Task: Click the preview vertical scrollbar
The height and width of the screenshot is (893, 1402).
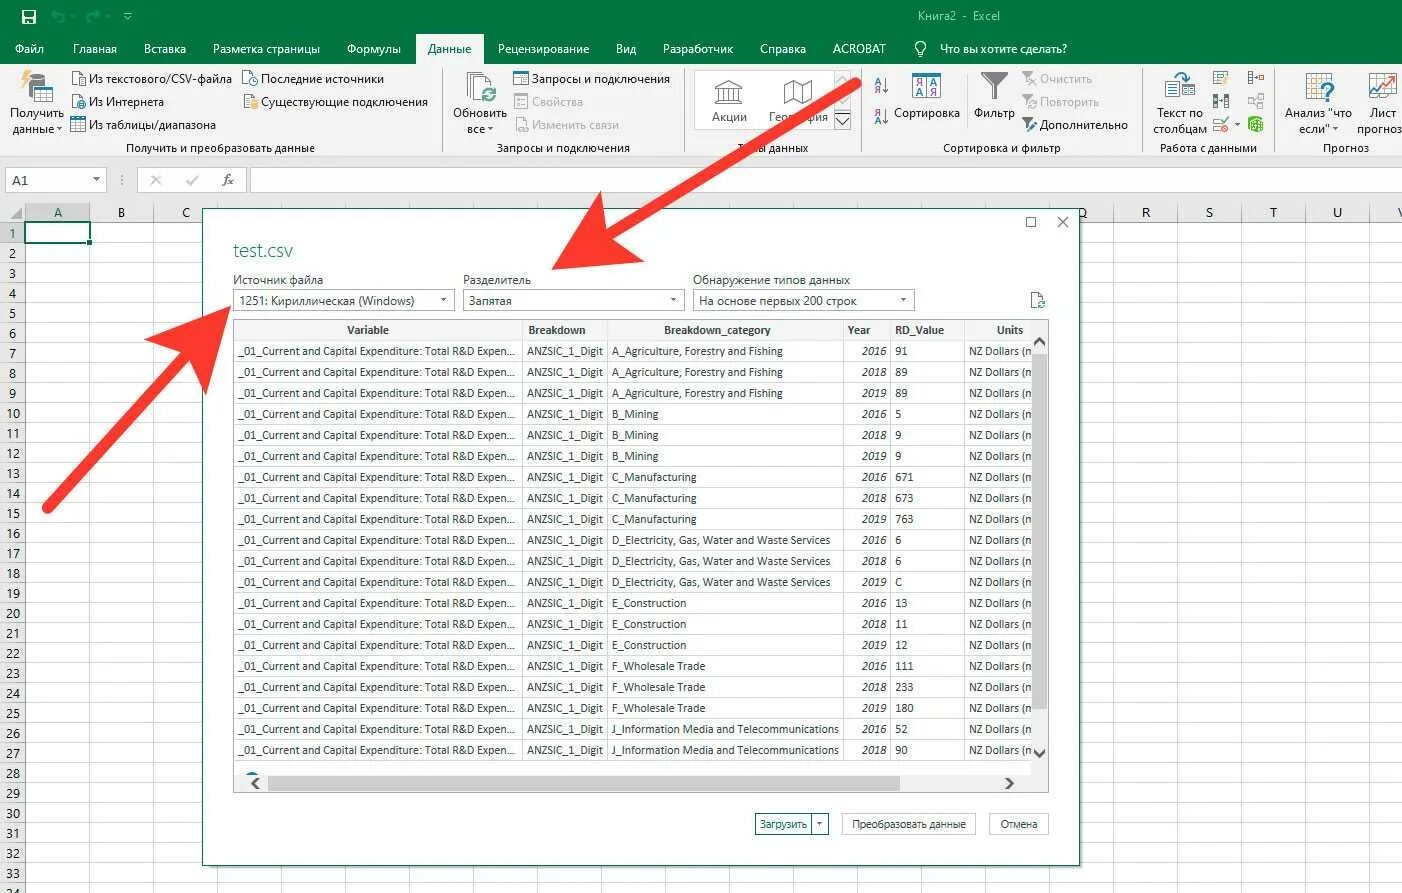Action: 1039,531
